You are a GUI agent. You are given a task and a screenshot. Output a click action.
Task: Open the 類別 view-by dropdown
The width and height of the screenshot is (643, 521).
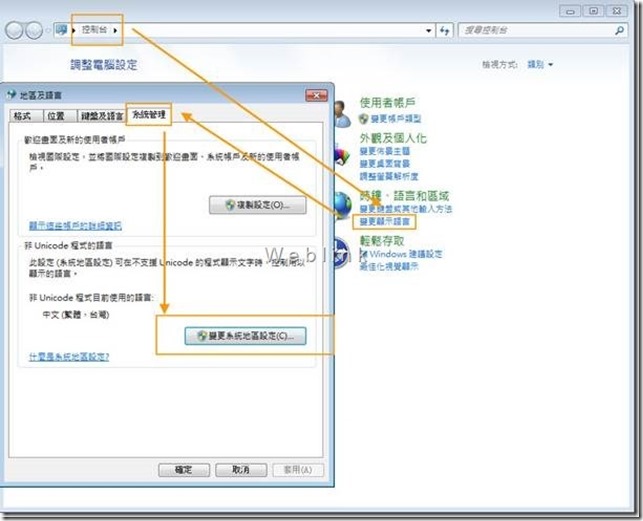coord(540,64)
